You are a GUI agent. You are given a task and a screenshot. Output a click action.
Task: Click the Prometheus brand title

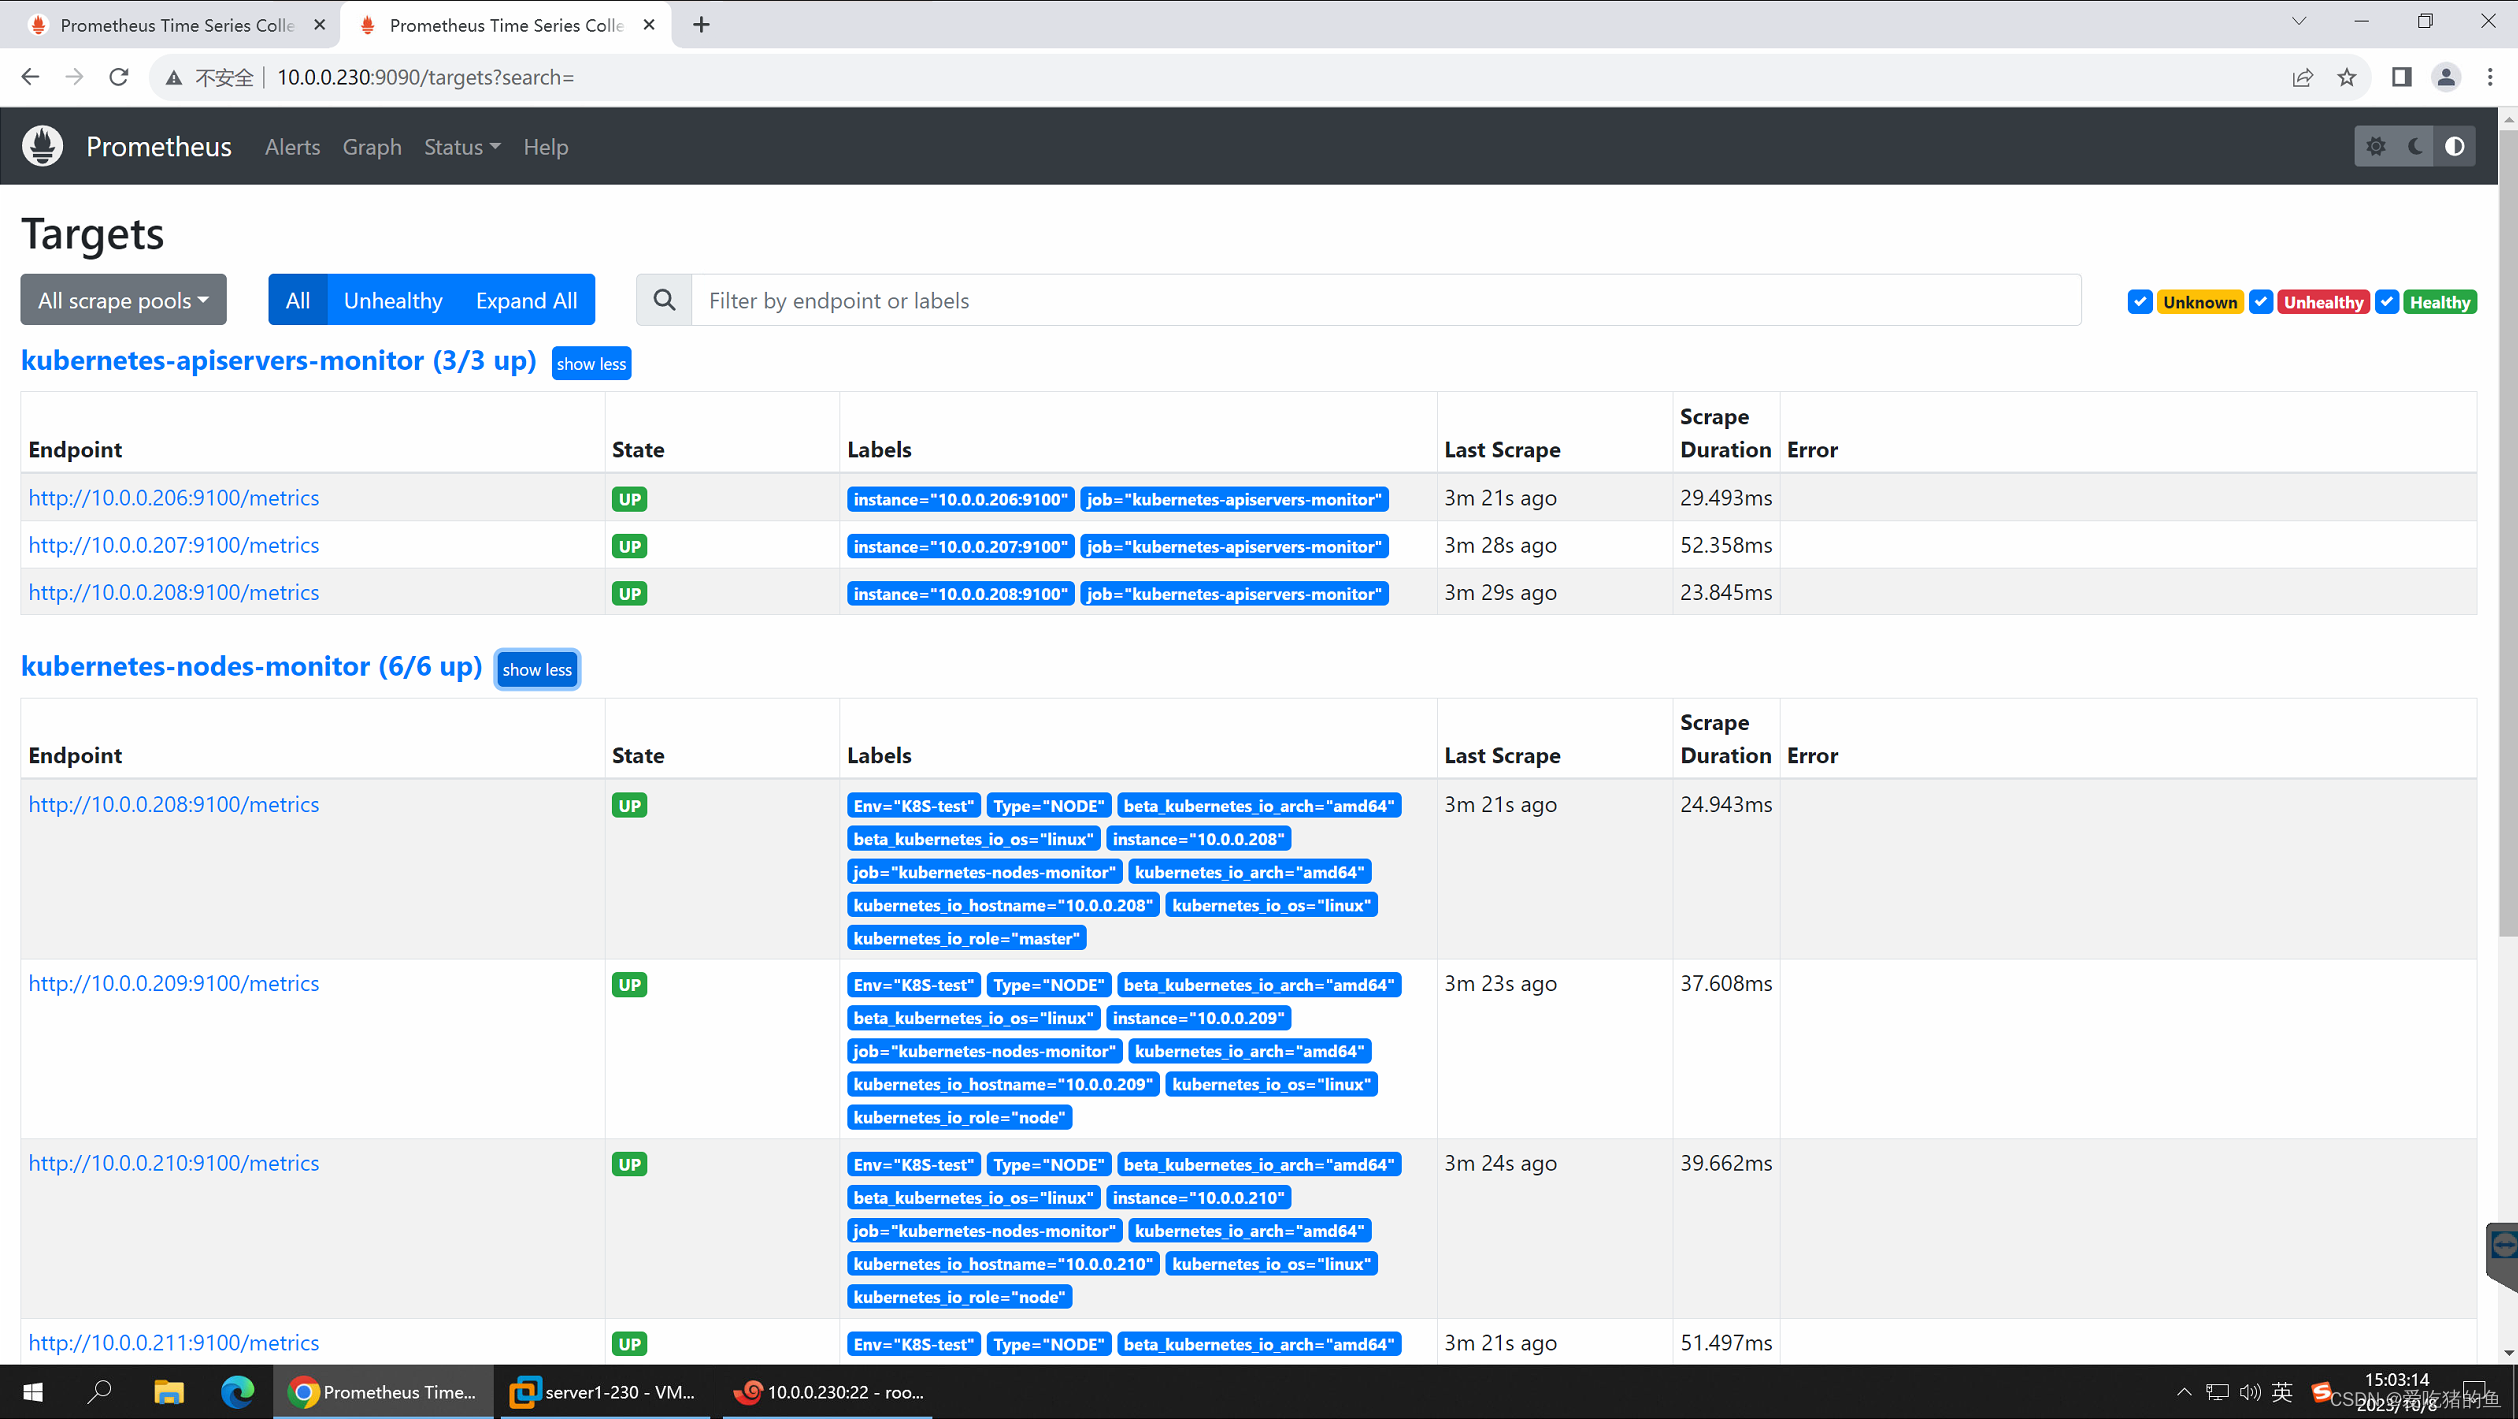pos(158,147)
